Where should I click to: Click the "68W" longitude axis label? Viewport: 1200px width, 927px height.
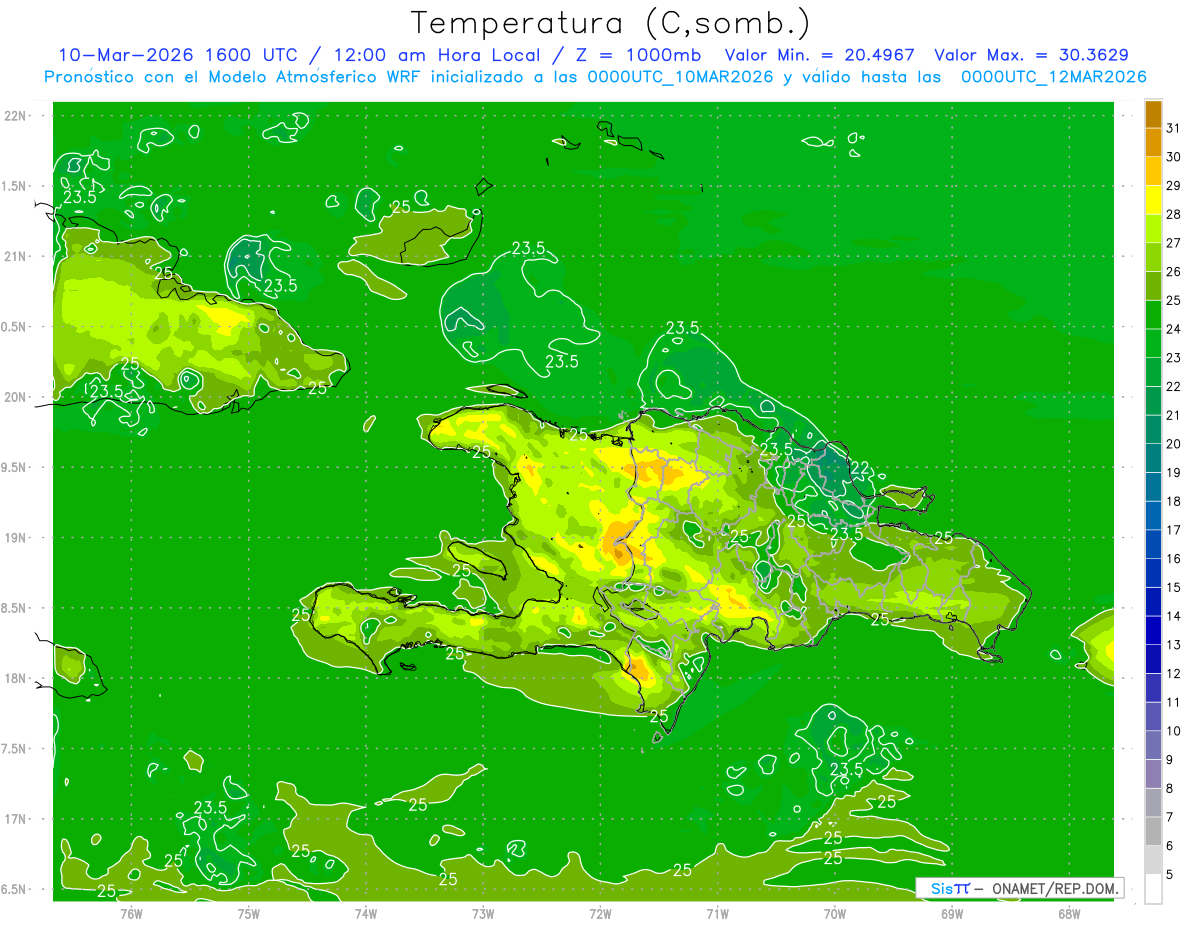click(x=1069, y=913)
